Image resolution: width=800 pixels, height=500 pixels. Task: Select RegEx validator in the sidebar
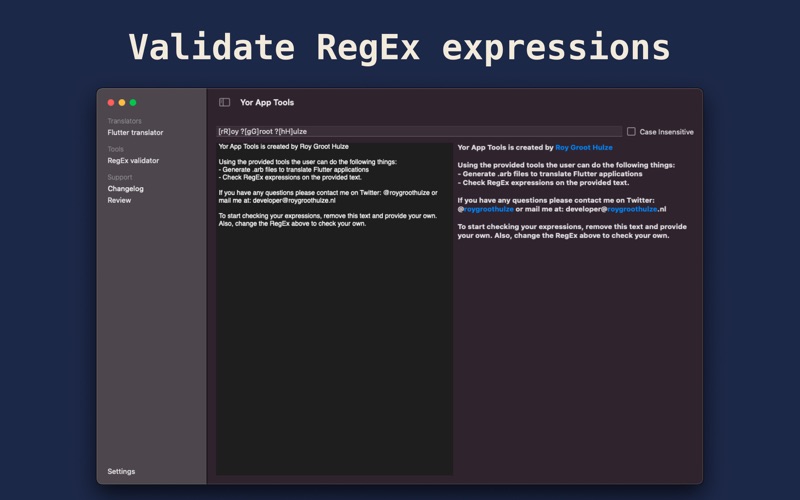click(x=133, y=160)
